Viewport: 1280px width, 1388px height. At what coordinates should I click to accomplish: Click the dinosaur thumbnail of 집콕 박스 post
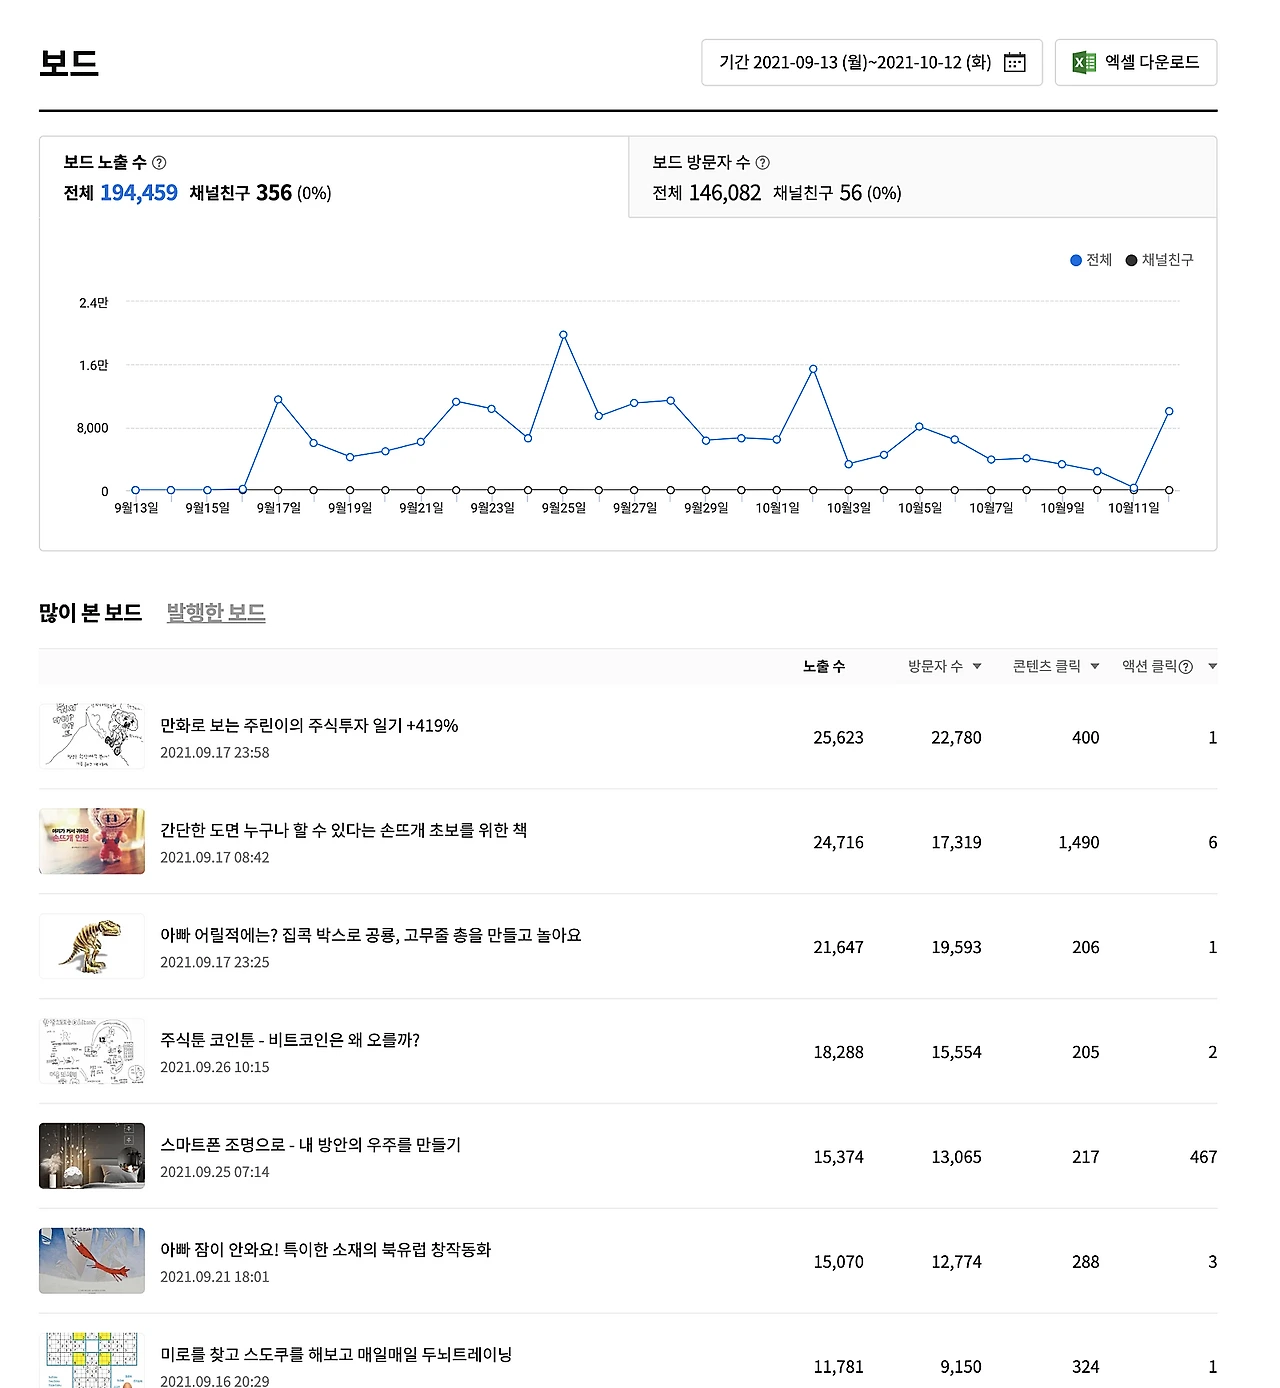[x=92, y=946]
